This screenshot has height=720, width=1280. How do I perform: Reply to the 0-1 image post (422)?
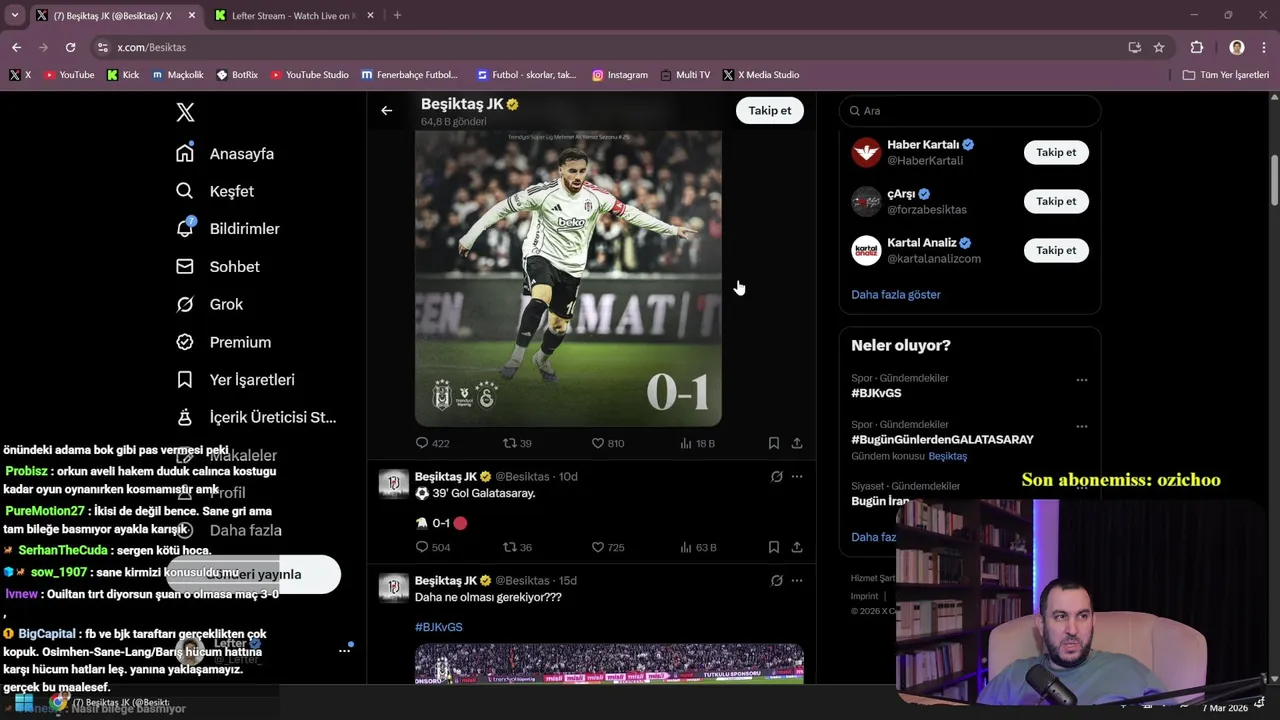422,443
